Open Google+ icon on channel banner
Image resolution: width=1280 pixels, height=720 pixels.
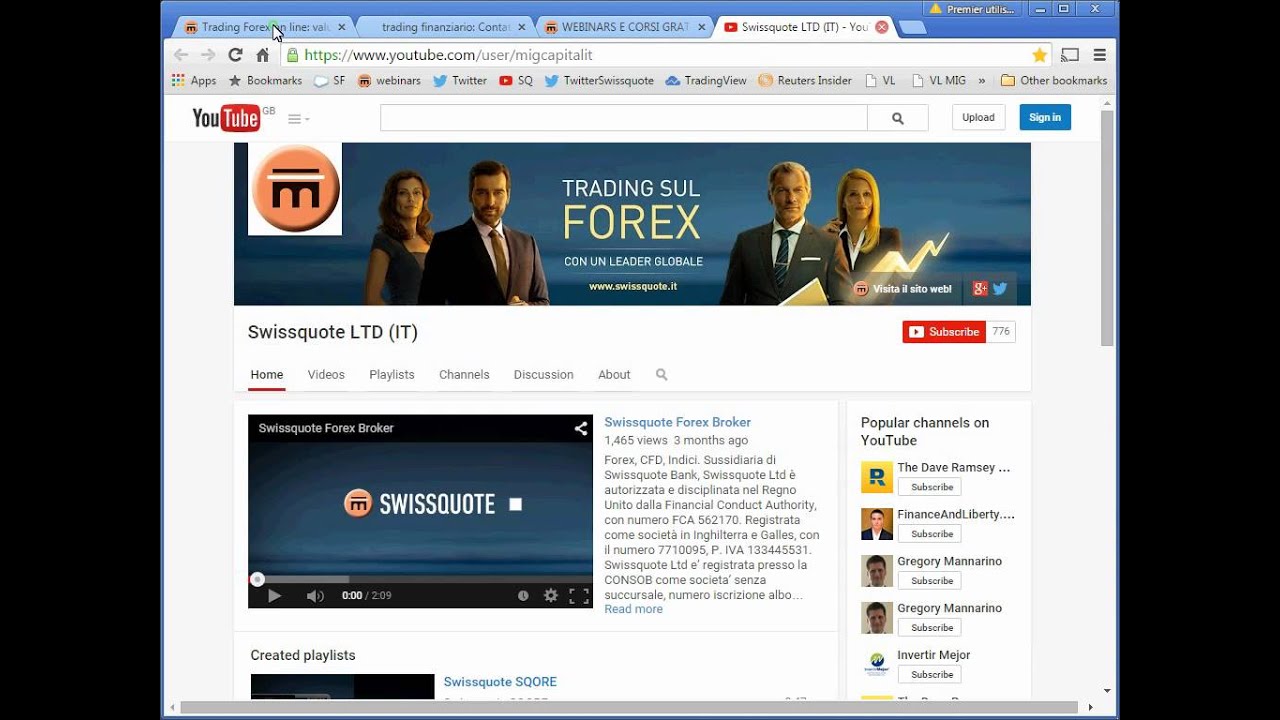[x=980, y=289]
